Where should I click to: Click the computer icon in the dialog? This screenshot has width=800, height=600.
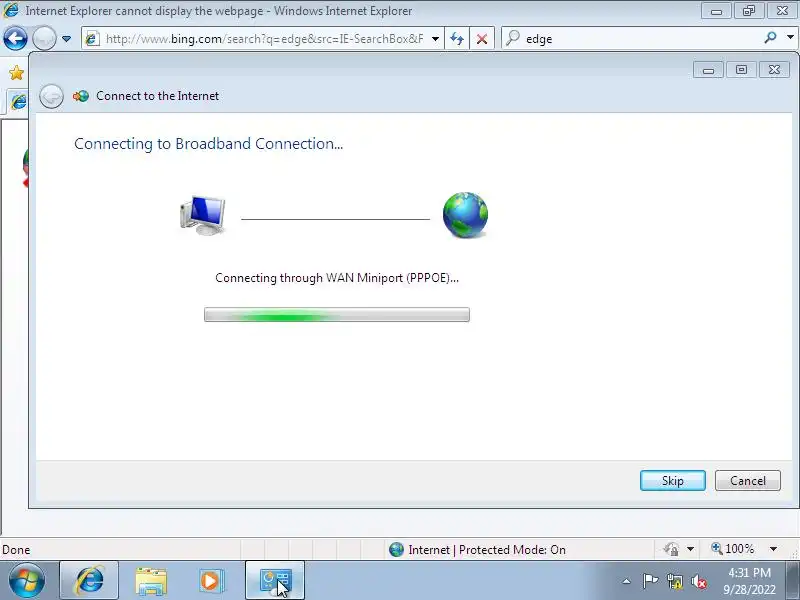click(x=203, y=215)
